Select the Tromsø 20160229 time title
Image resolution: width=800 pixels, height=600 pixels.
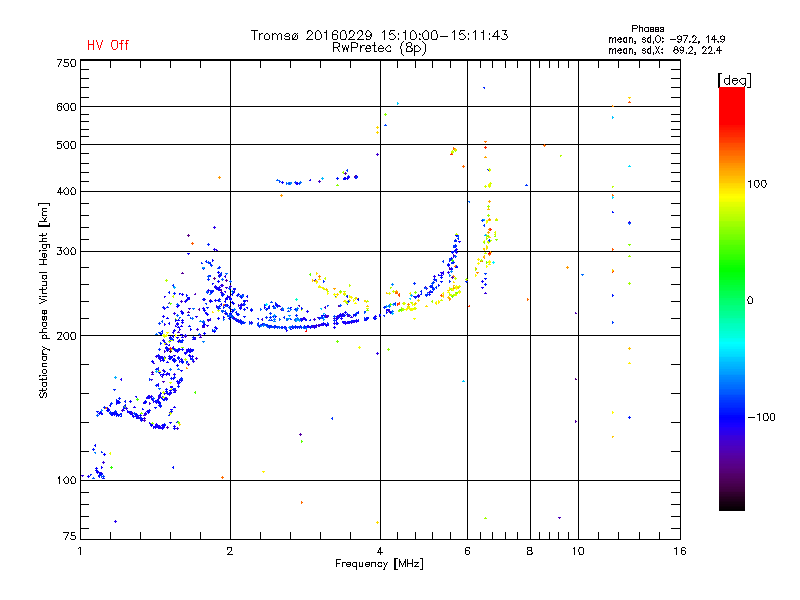click(379, 35)
